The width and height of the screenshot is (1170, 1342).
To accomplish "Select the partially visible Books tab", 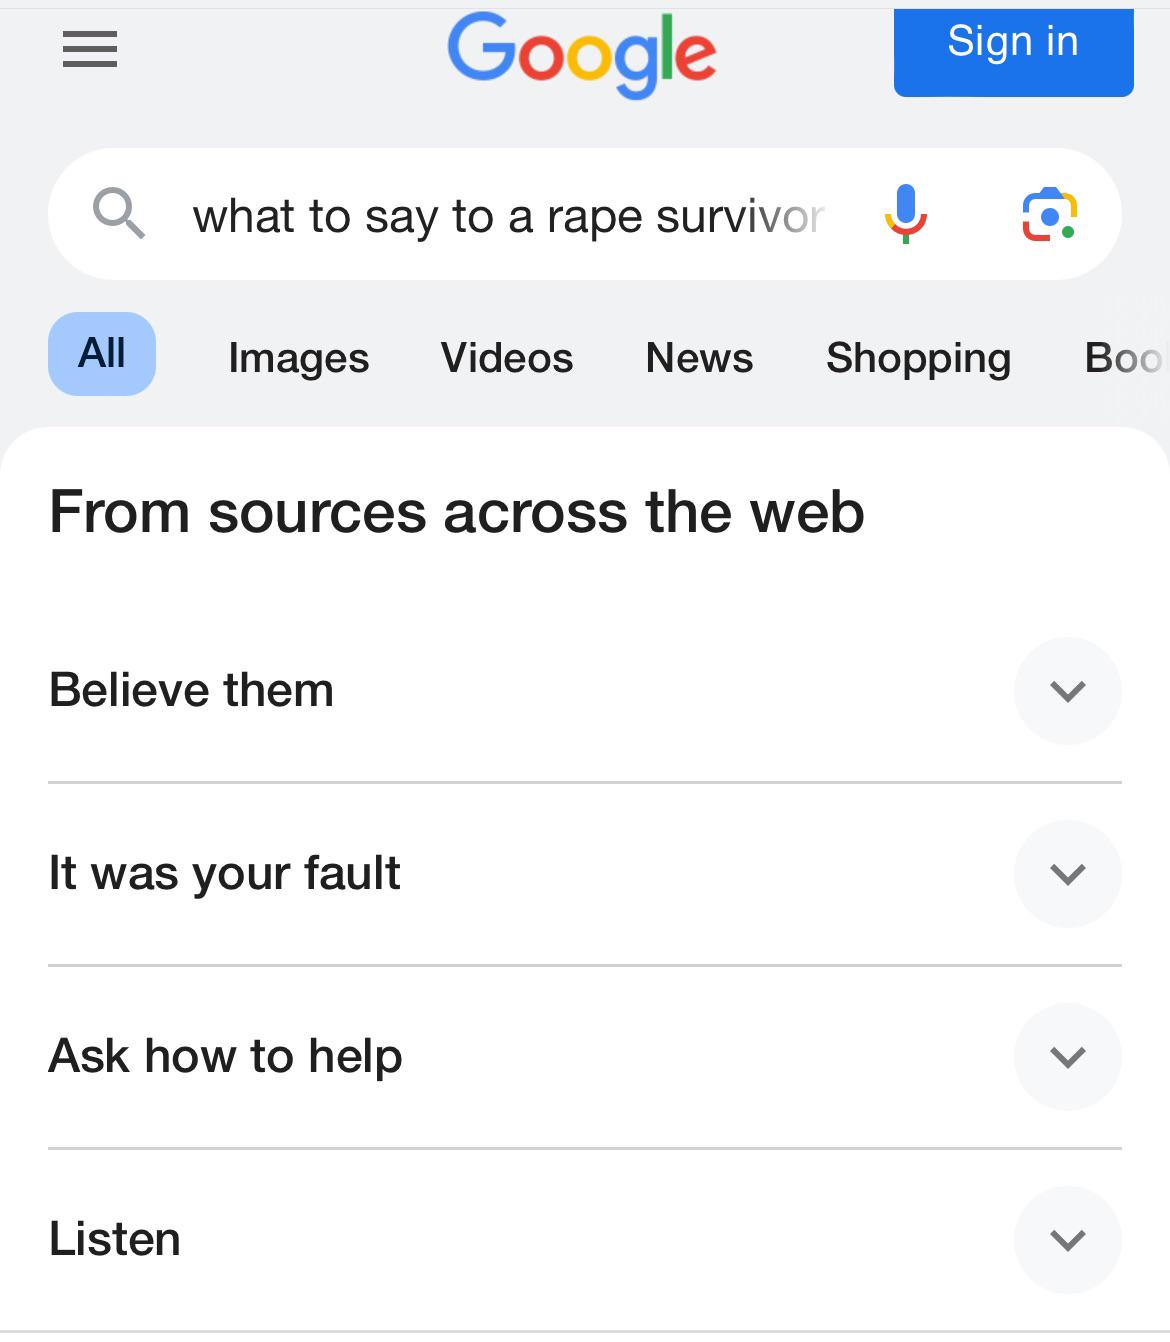I will coord(1126,358).
